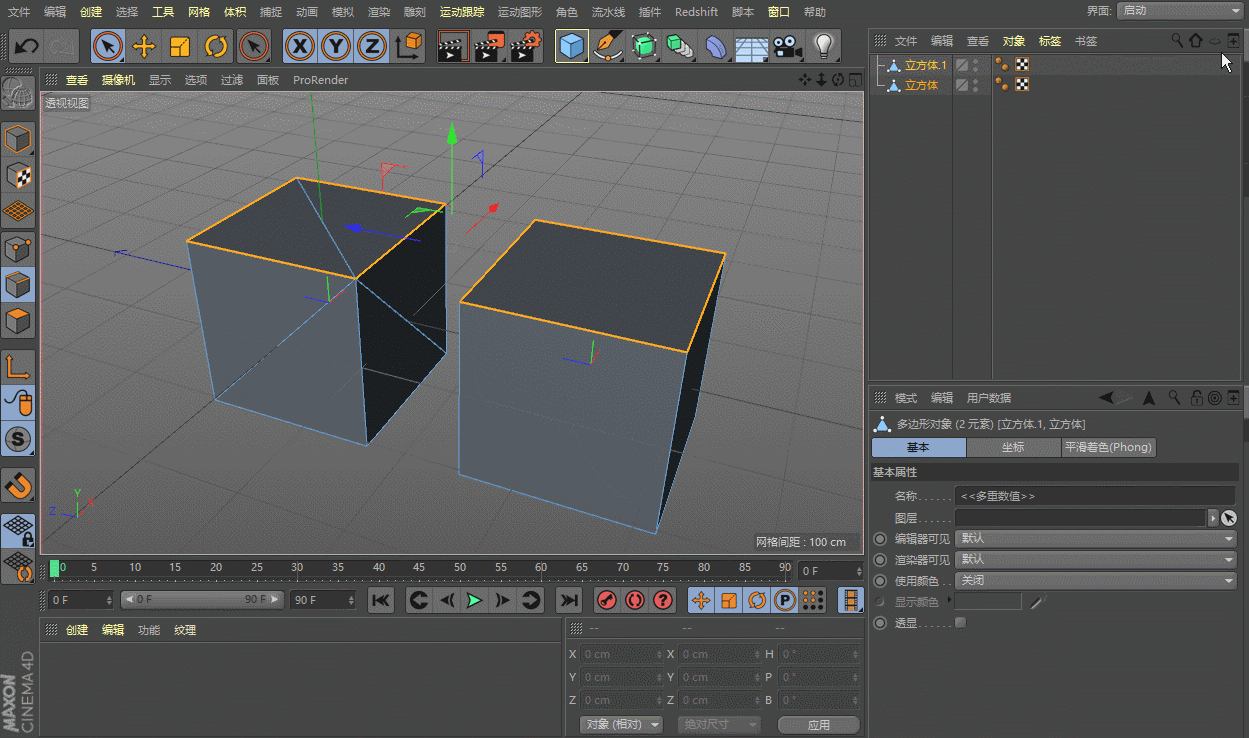Open the 编辑器可见 dropdown
This screenshot has height=738, width=1249.
(1096, 538)
